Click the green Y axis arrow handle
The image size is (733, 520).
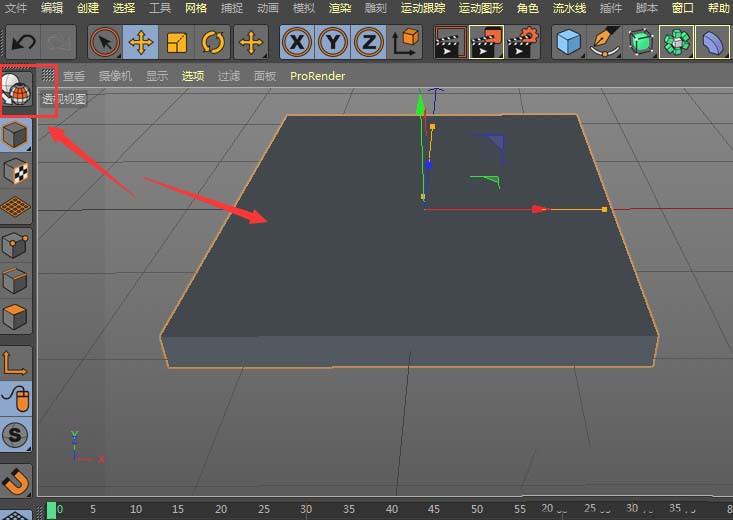(x=420, y=105)
